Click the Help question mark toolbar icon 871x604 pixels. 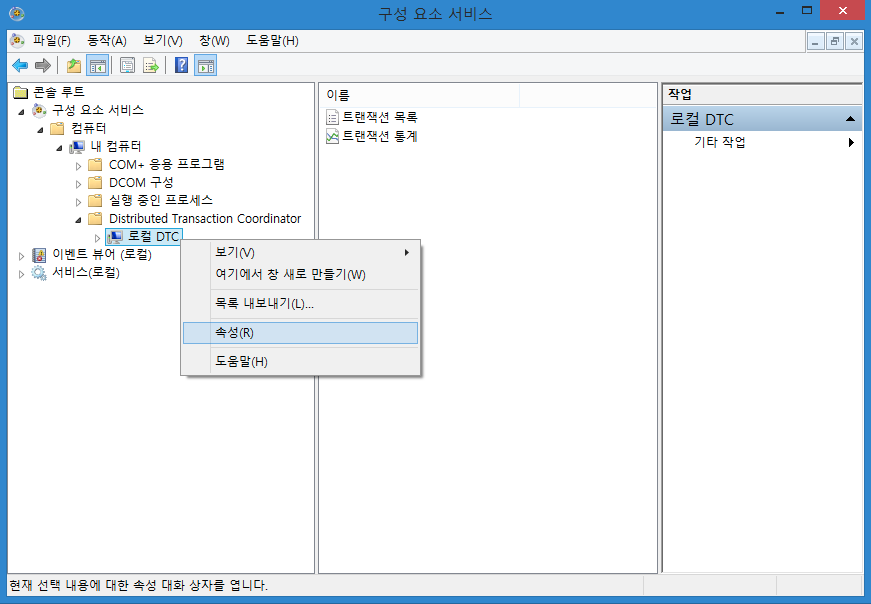(181, 66)
